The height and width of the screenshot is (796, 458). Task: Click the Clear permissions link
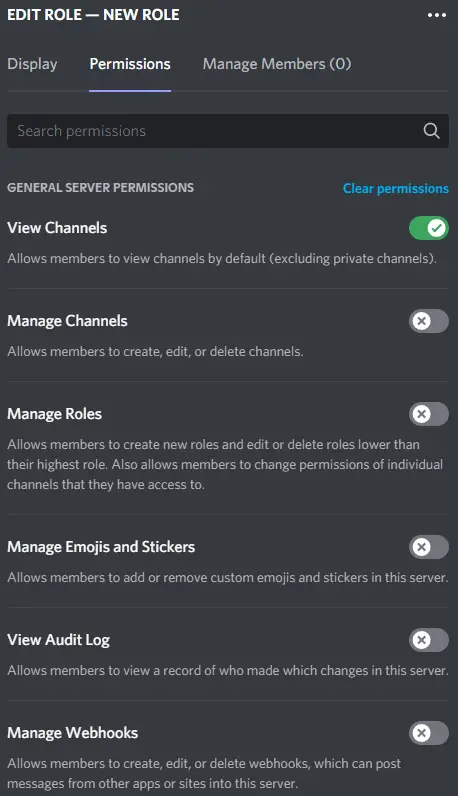point(396,188)
